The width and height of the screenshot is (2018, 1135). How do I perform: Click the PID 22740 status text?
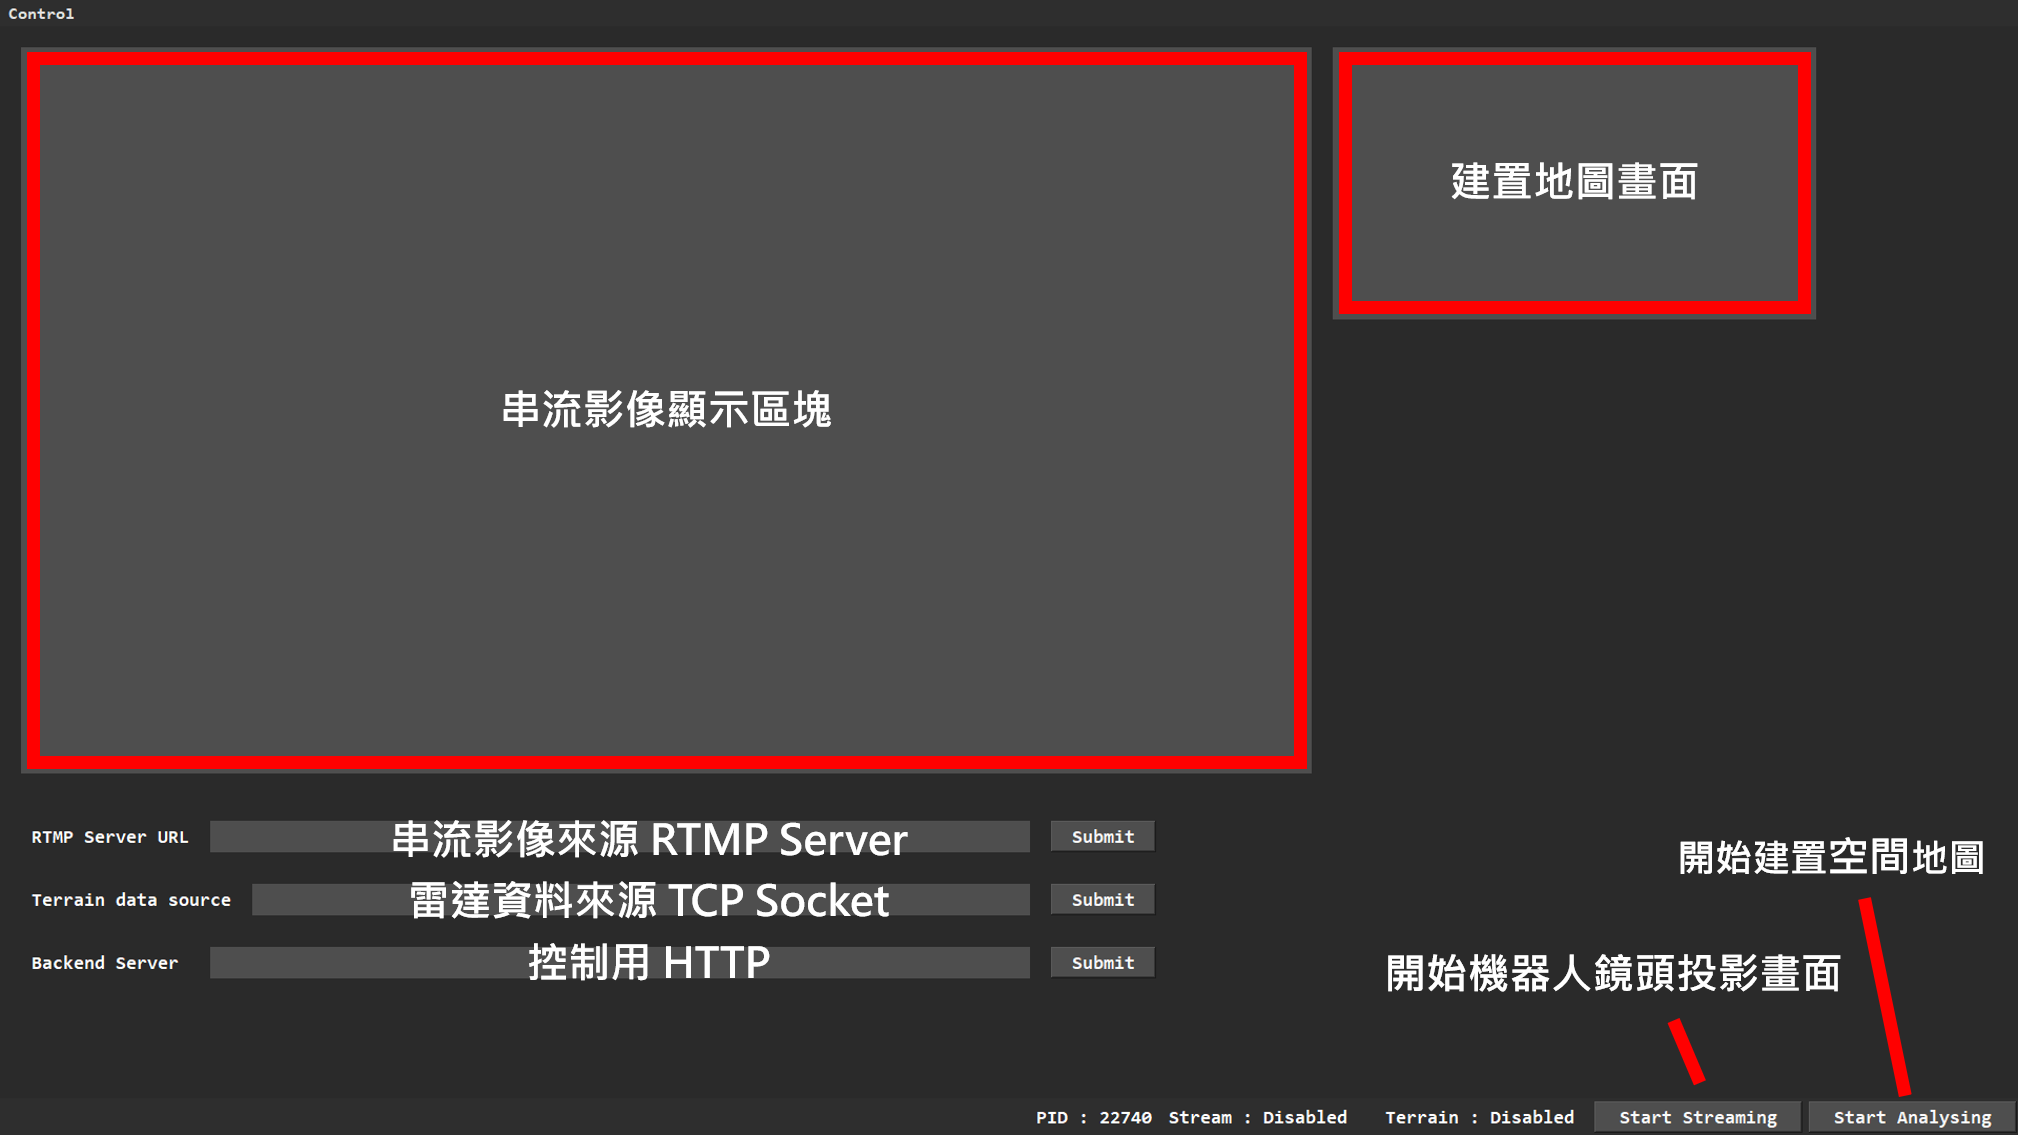point(1093,1117)
